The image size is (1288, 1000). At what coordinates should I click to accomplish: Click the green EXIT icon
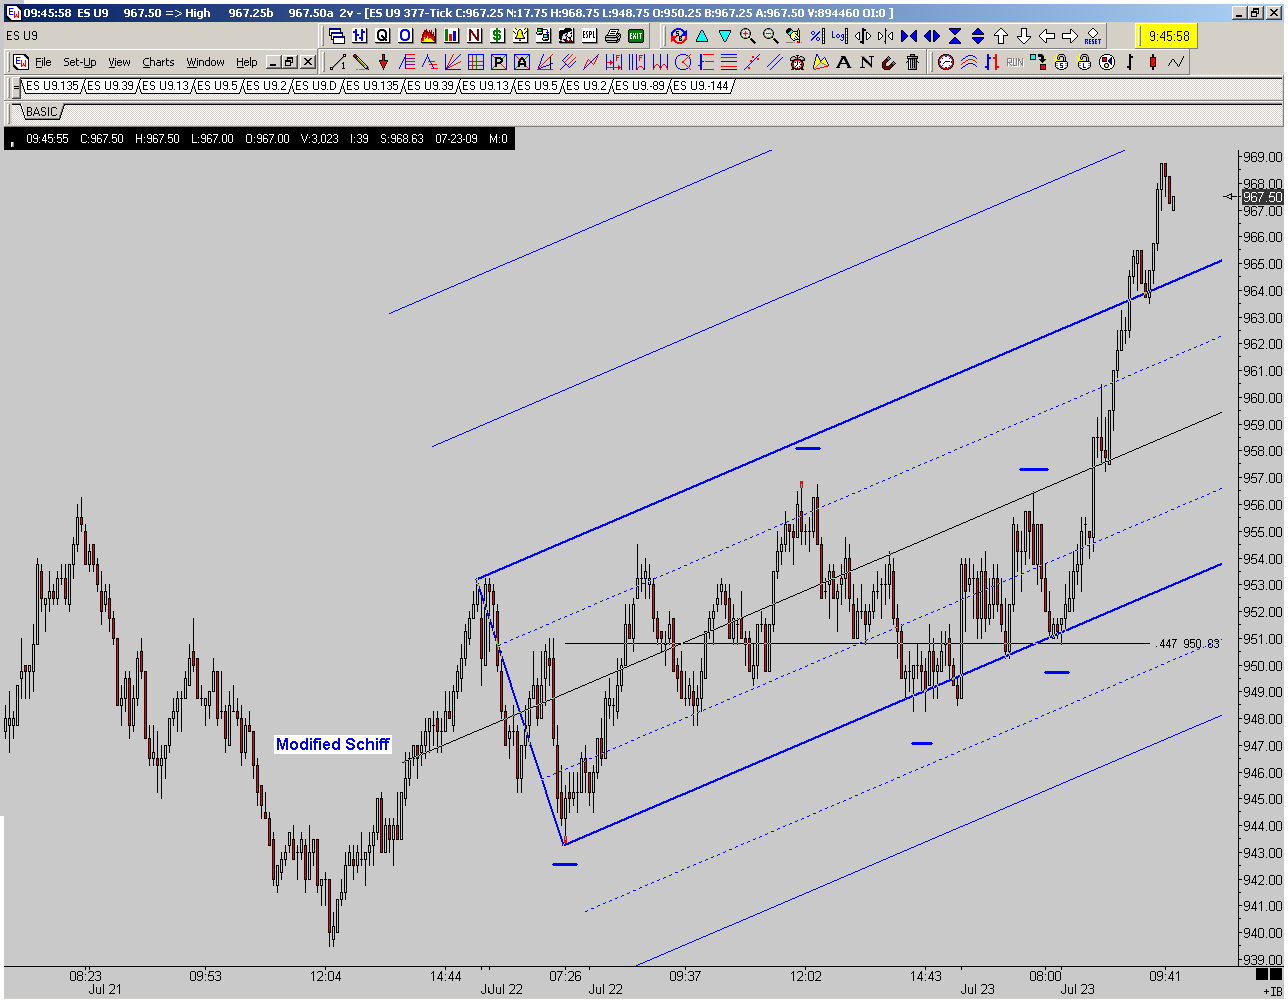(636, 36)
